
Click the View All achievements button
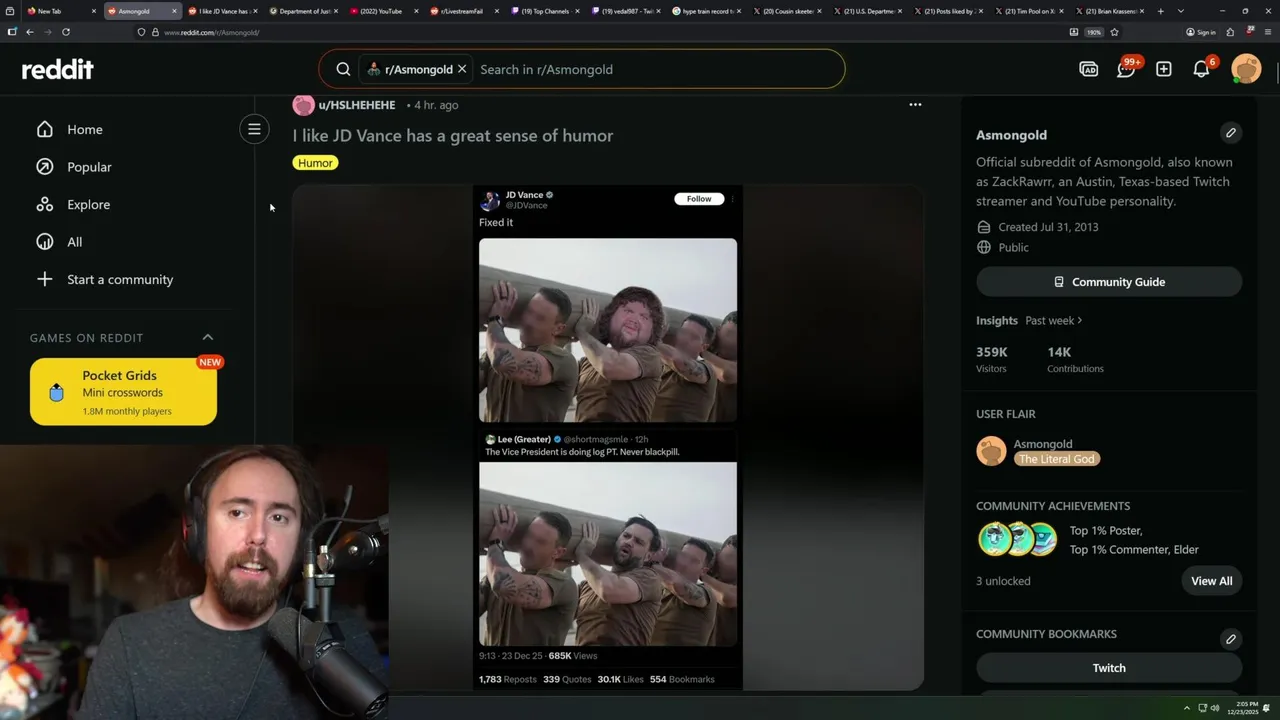tap(1211, 581)
